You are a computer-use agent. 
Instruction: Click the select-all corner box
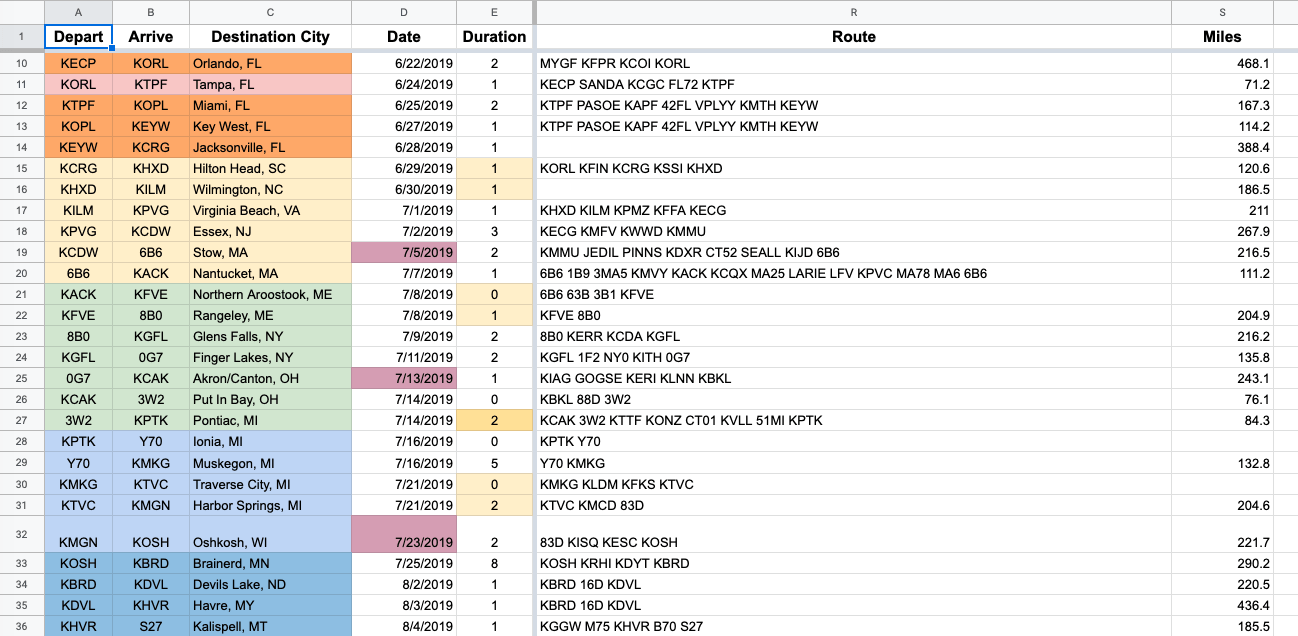[x=21, y=12]
